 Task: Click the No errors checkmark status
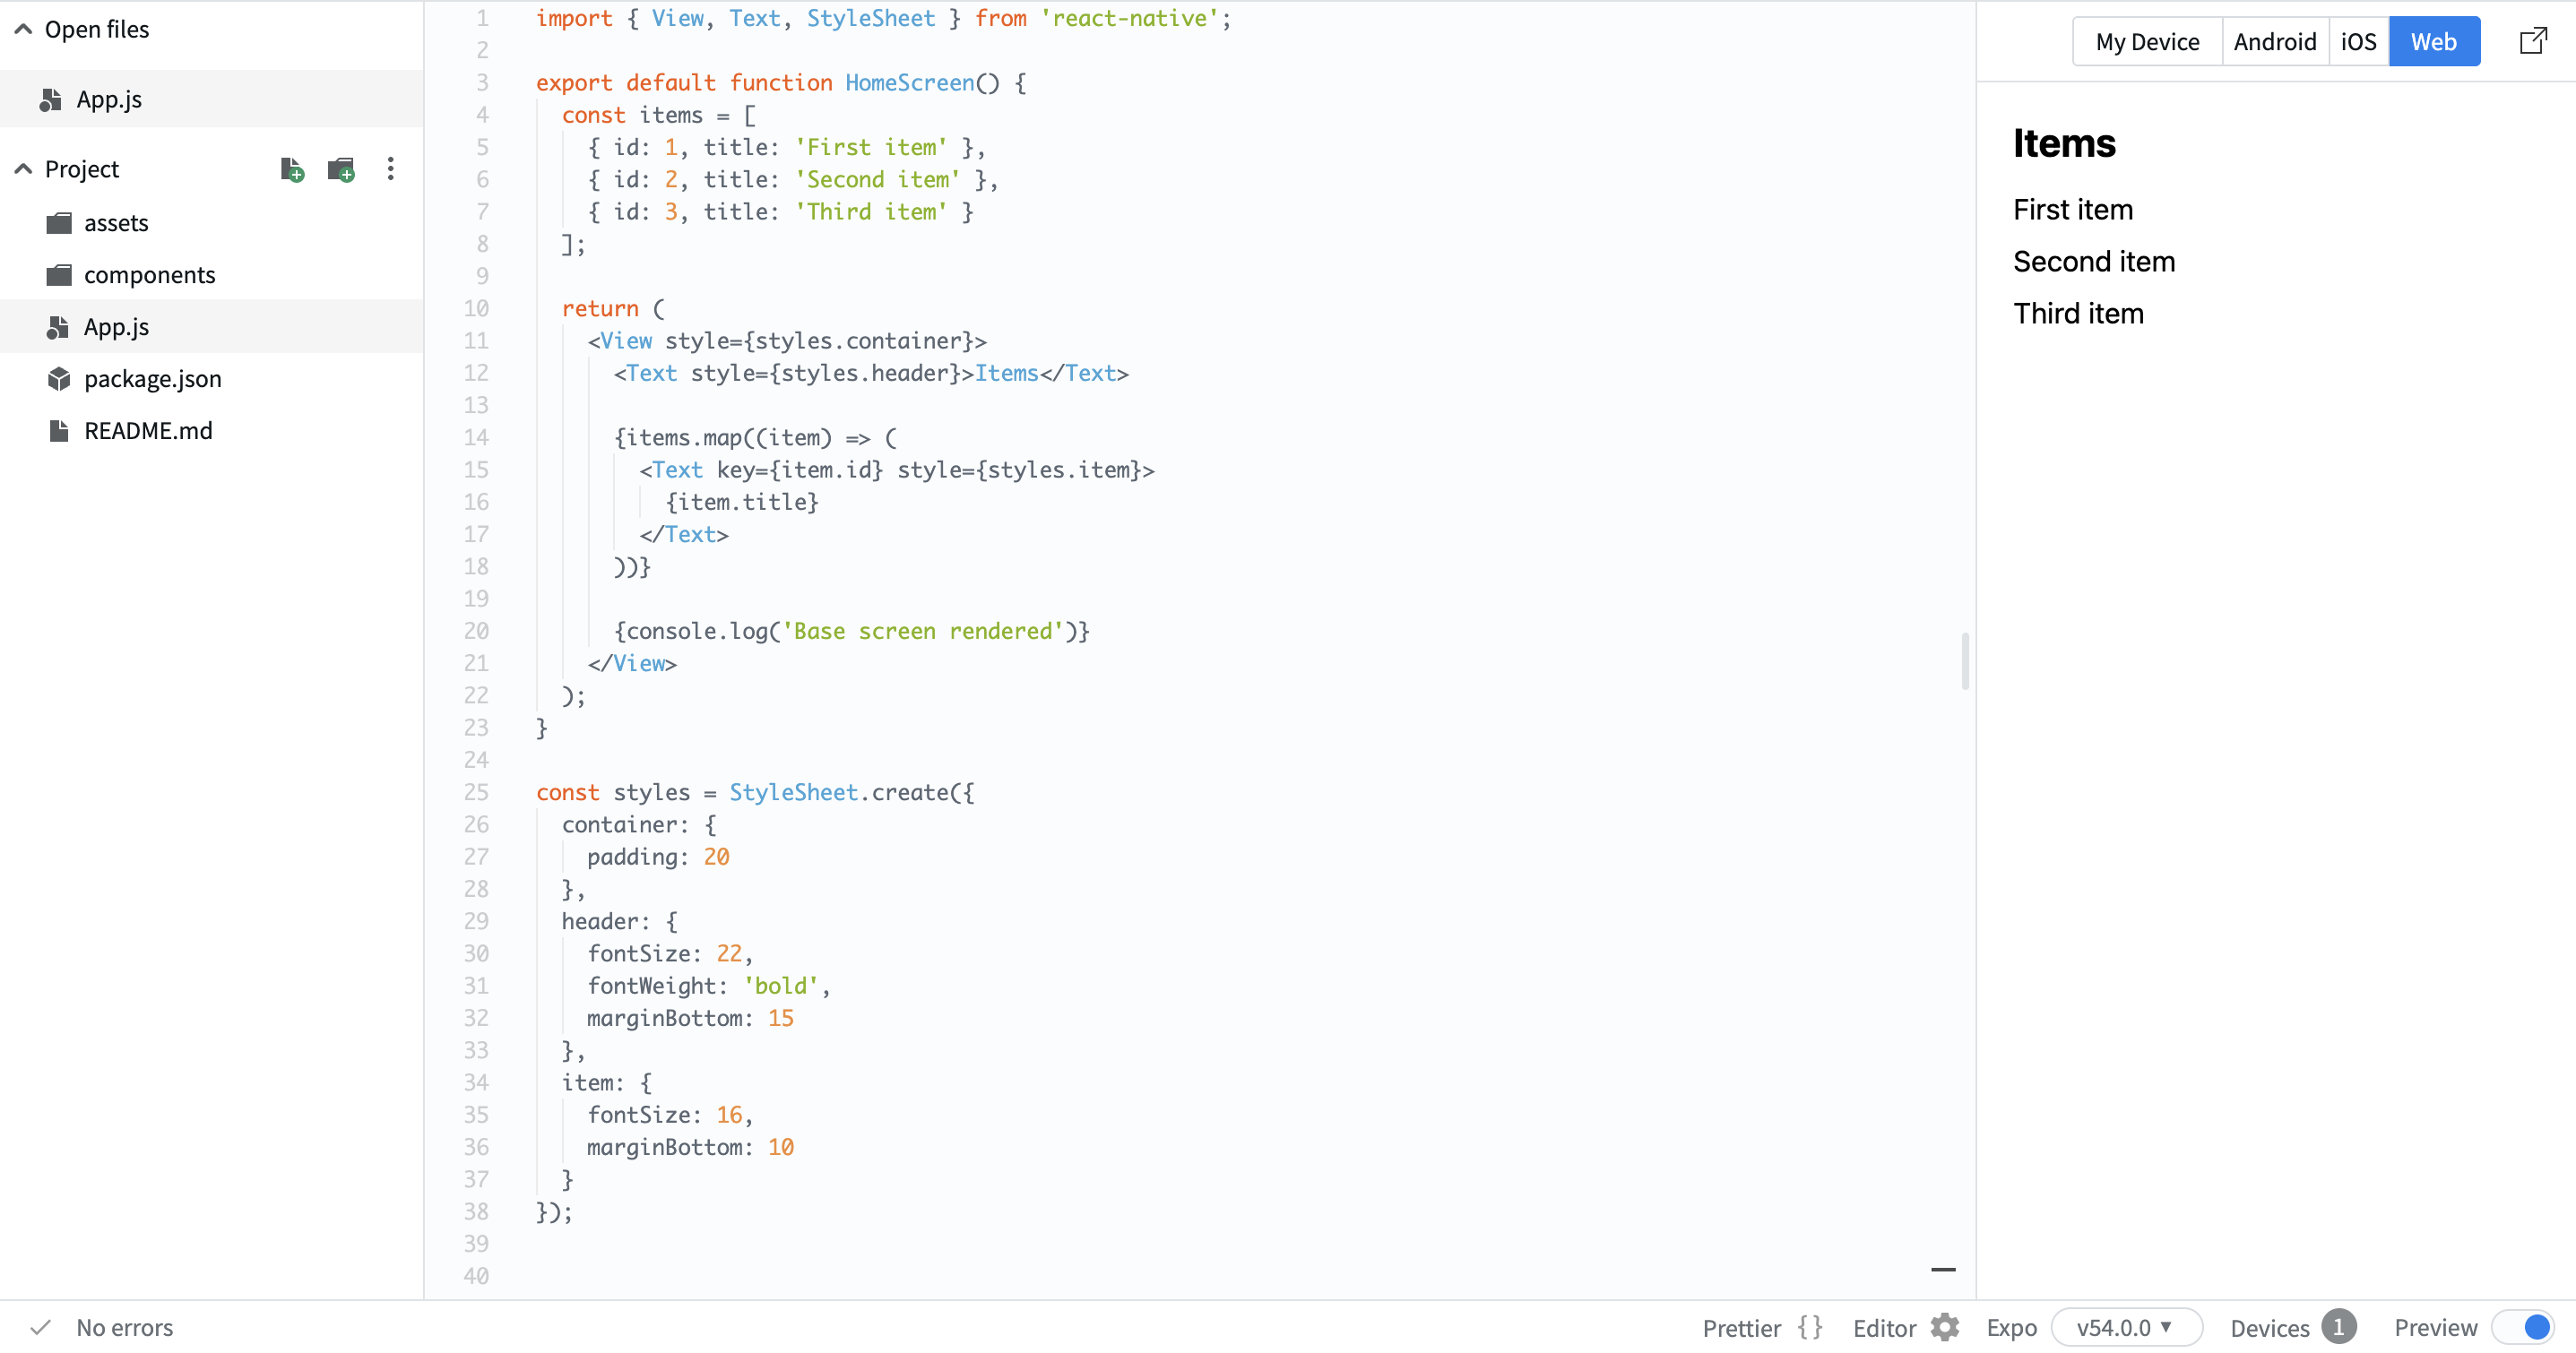click(x=41, y=1327)
